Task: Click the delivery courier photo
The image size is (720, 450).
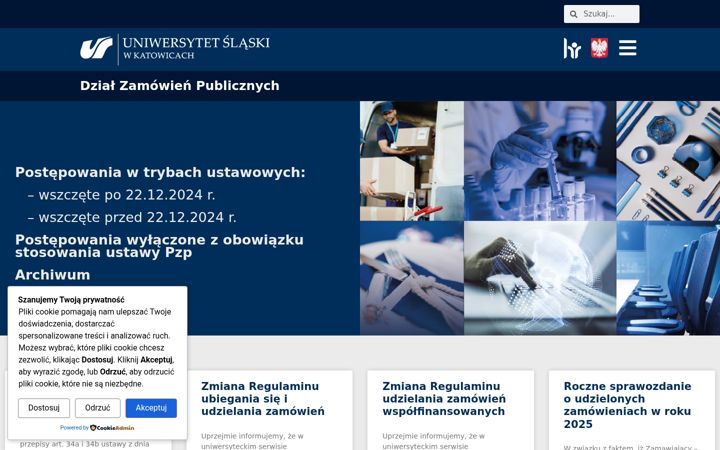Action: pyautogui.click(x=412, y=161)
